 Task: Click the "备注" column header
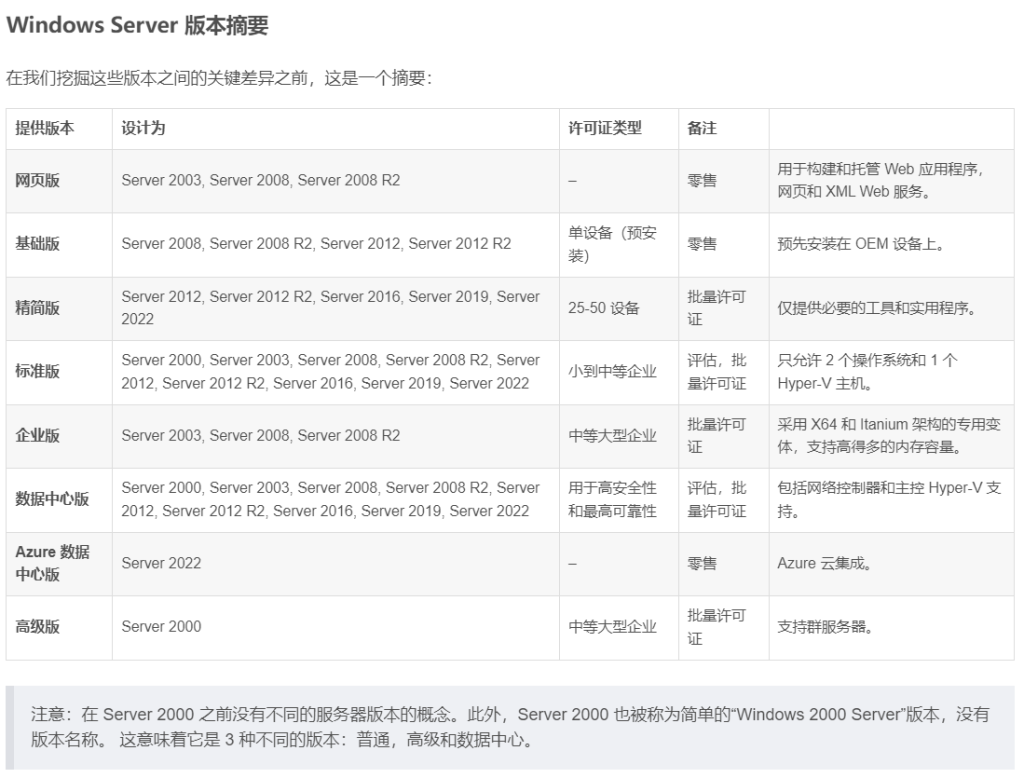(x=702, y=128)
